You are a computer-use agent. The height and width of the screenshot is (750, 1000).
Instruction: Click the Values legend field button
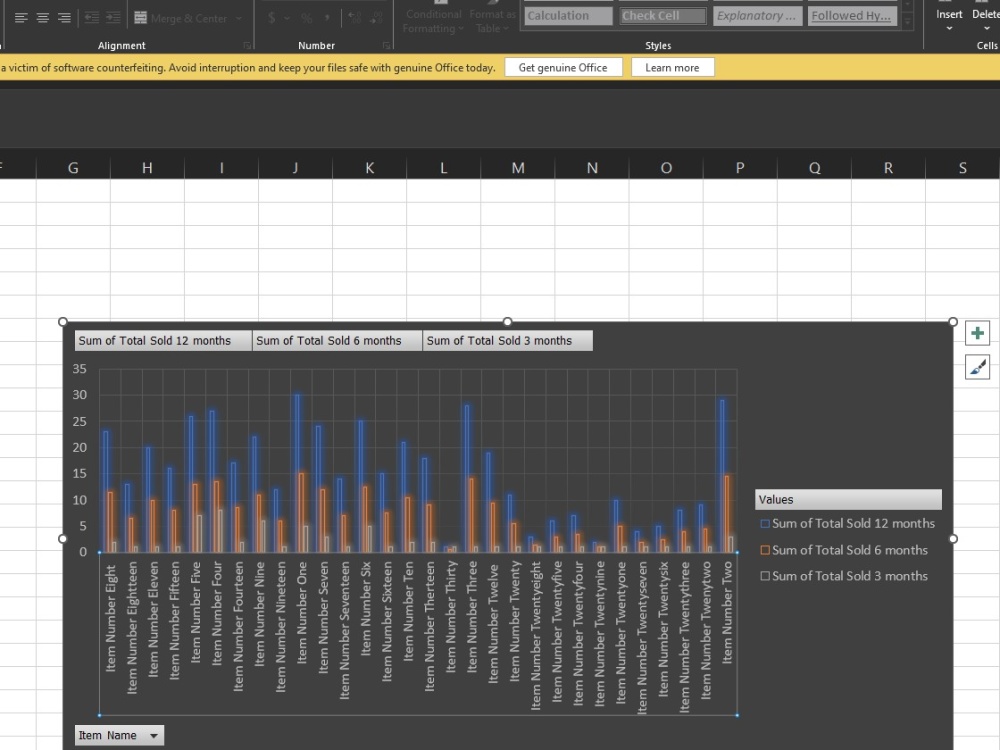click(848, 499)
